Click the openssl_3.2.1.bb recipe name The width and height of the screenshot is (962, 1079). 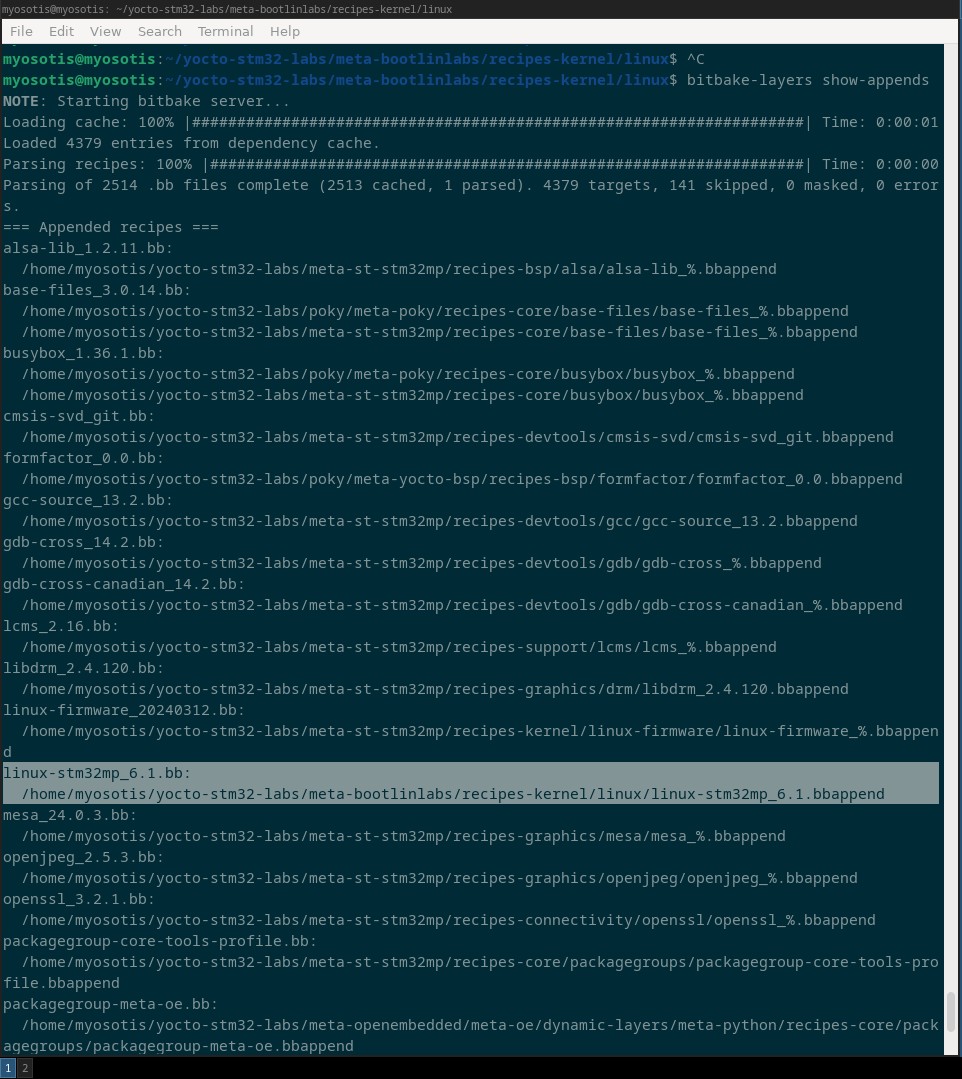click(x=79, y=899)
